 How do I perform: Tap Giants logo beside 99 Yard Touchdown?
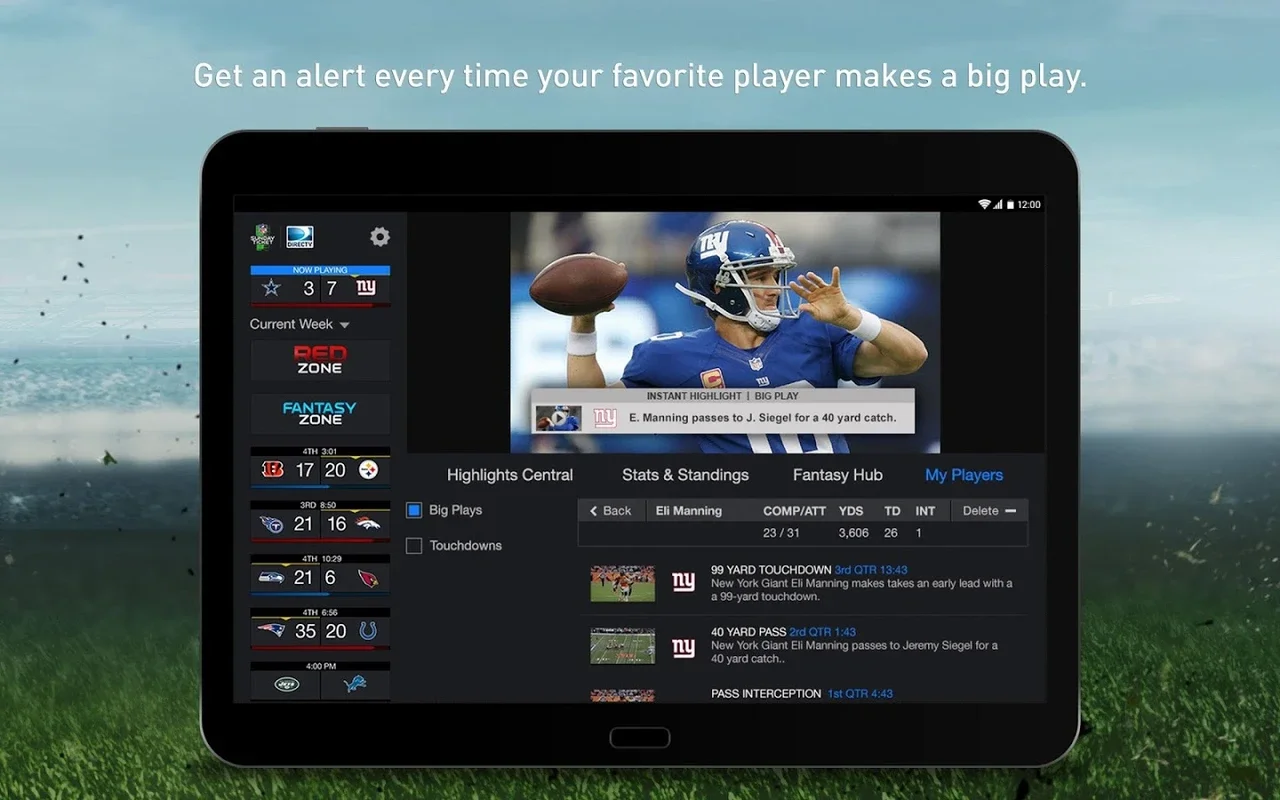tap(684, 582)
